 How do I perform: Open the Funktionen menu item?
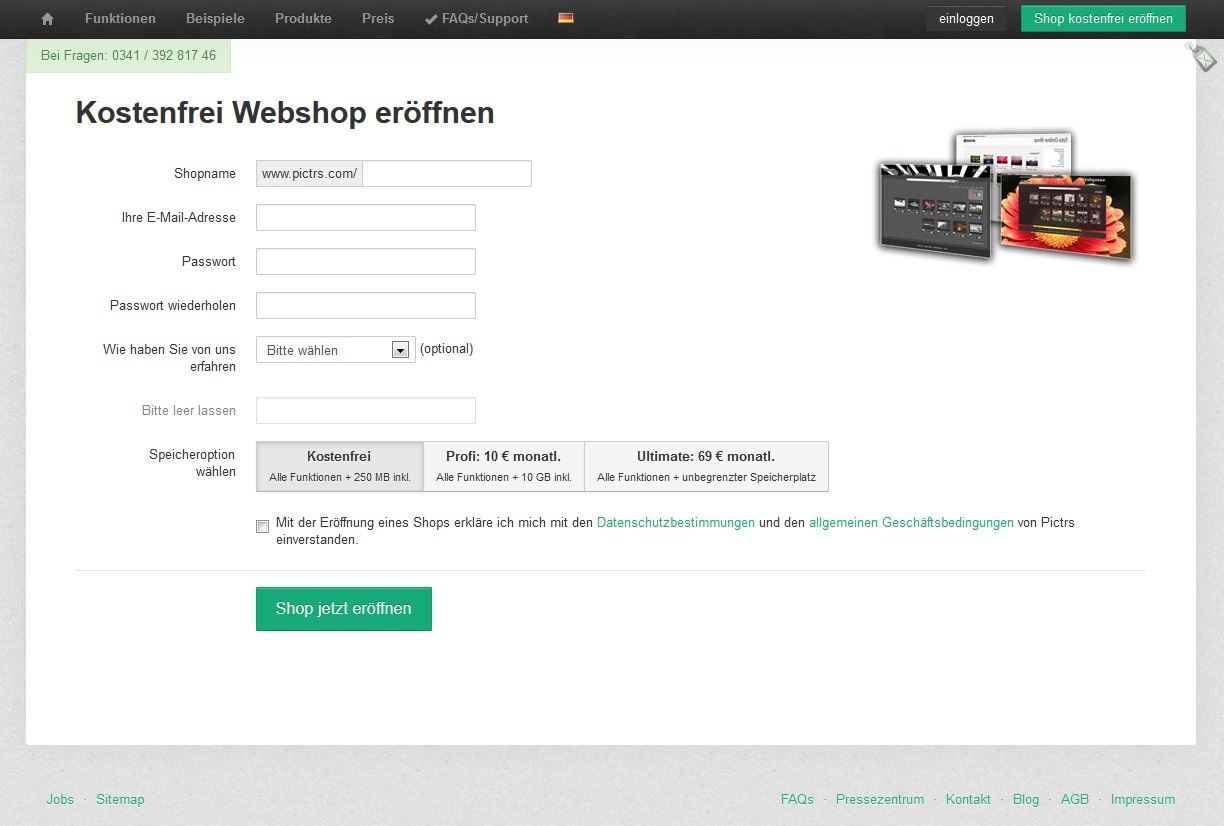(x=120, y=19)
